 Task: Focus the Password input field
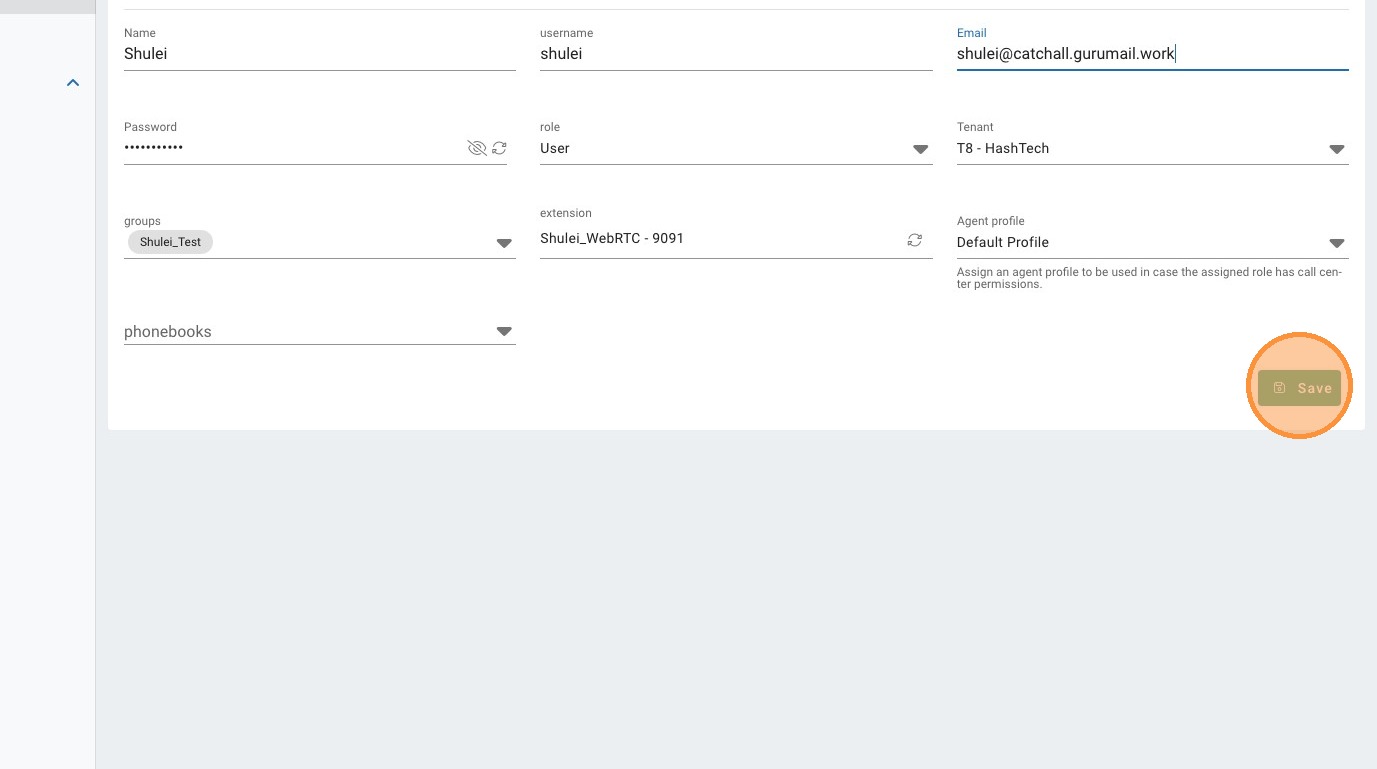290,148
